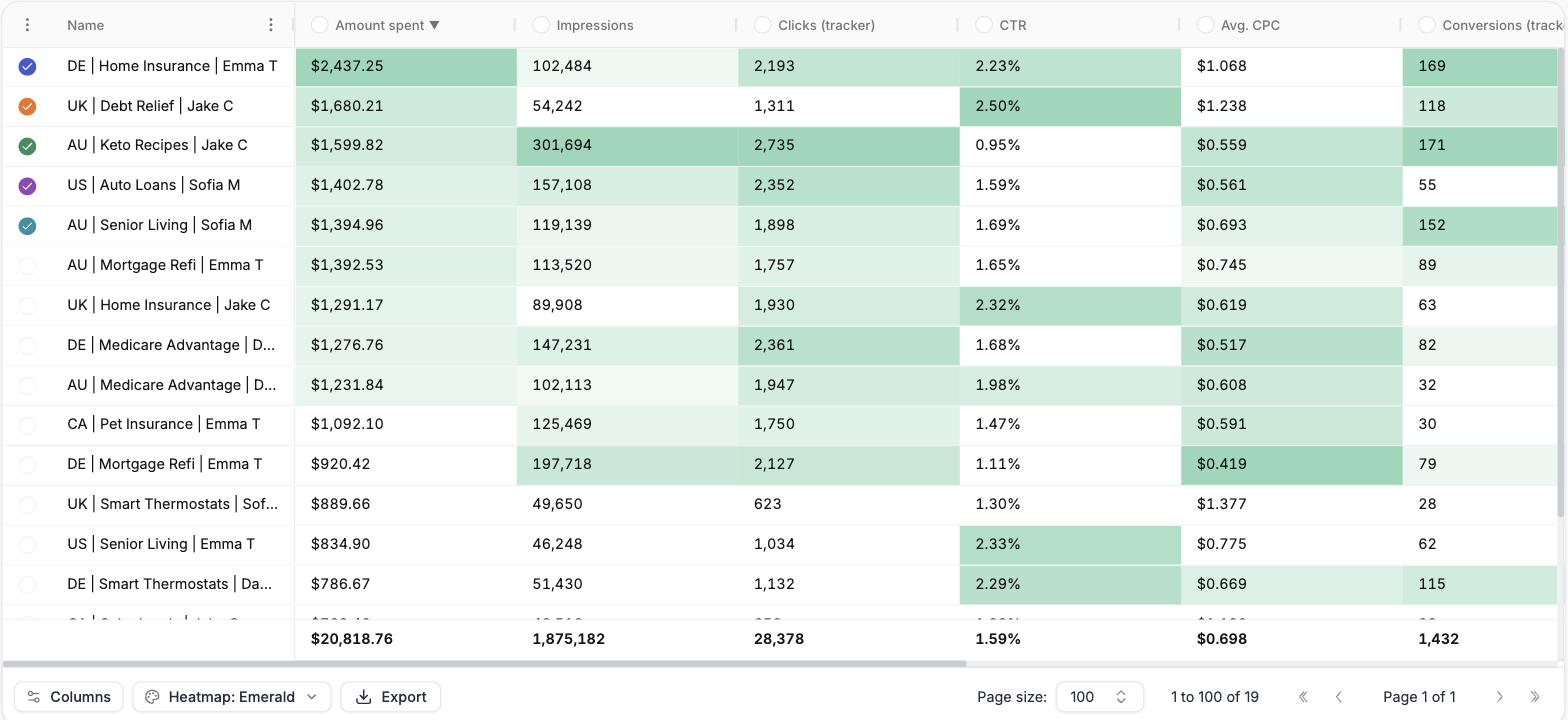Viewport: 1568px width, 720px height.
Task: Uncheck the DE | Home Insurance | Emma T row
Action: [x=27, y=66]
